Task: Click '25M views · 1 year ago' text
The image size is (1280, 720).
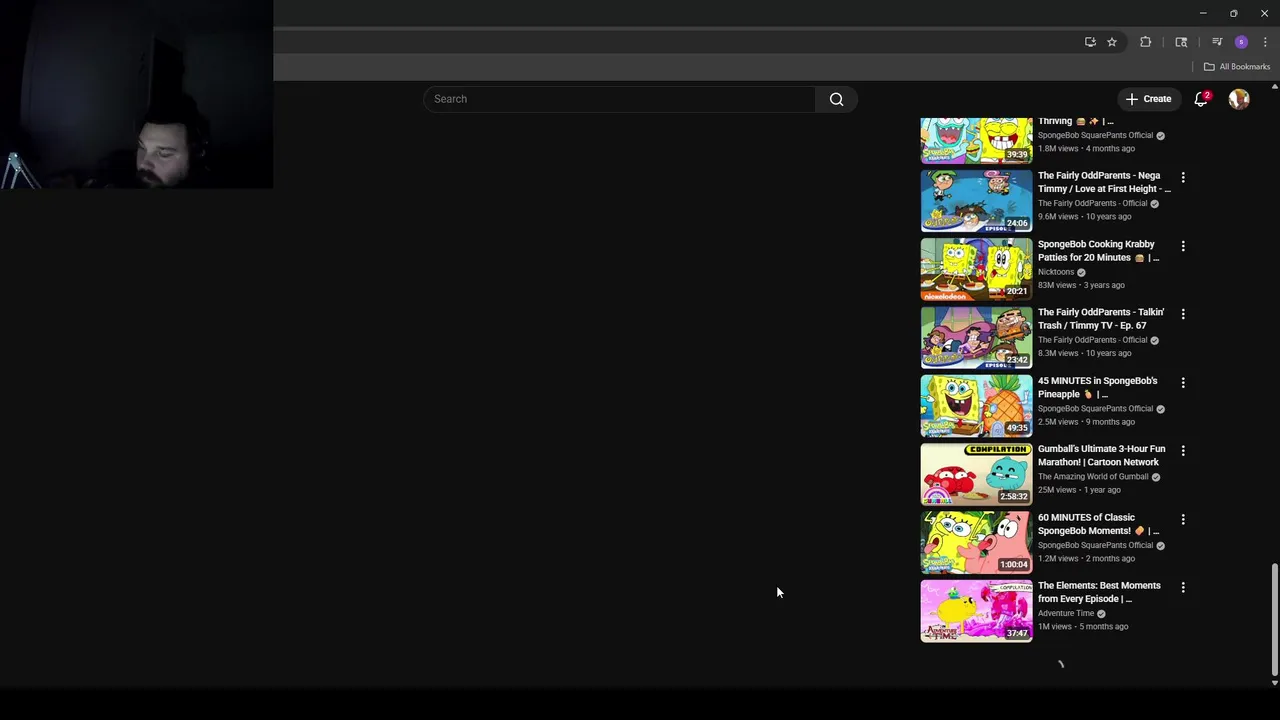Action: pyautogui.click(x=1079, y=490)
